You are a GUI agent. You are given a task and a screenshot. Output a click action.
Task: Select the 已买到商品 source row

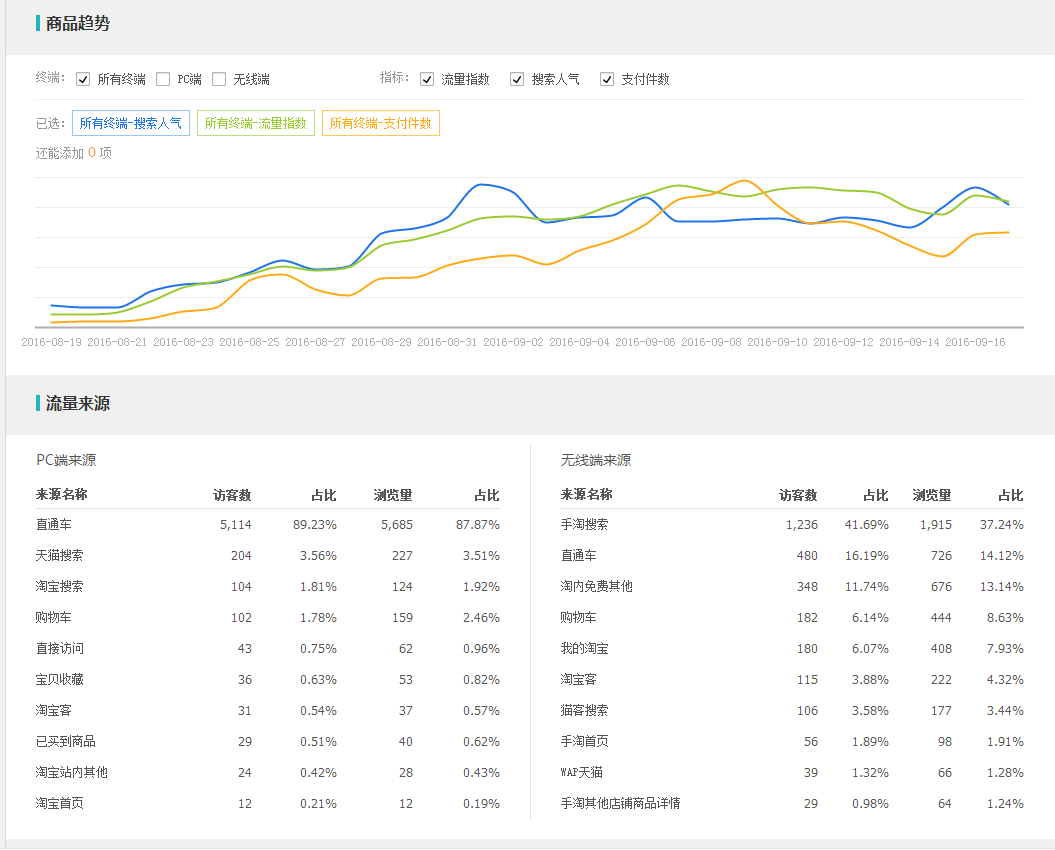click(268, 741)
